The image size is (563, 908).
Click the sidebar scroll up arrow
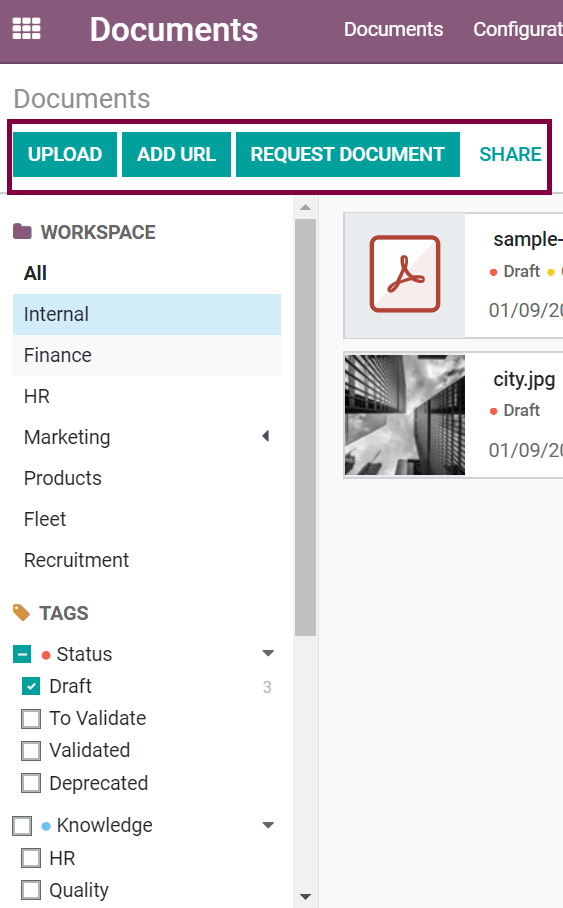click(305, 207)
